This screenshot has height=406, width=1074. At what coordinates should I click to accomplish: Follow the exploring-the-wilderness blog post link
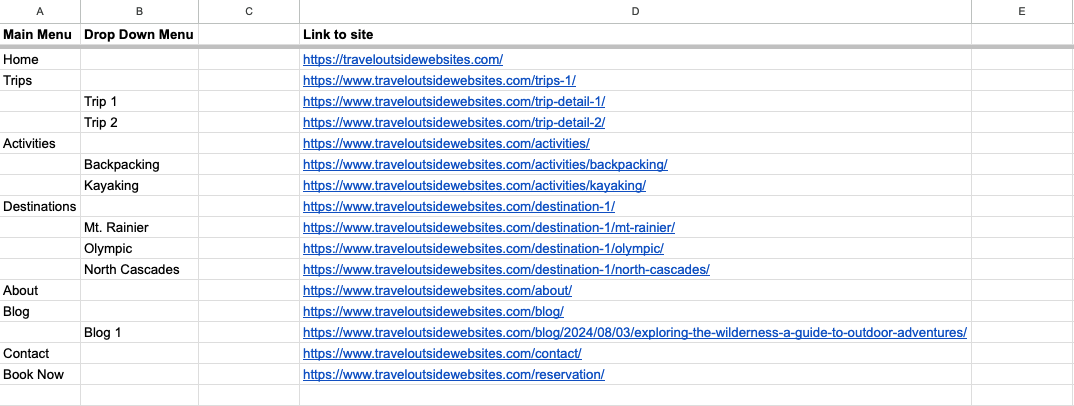point(635,332)
